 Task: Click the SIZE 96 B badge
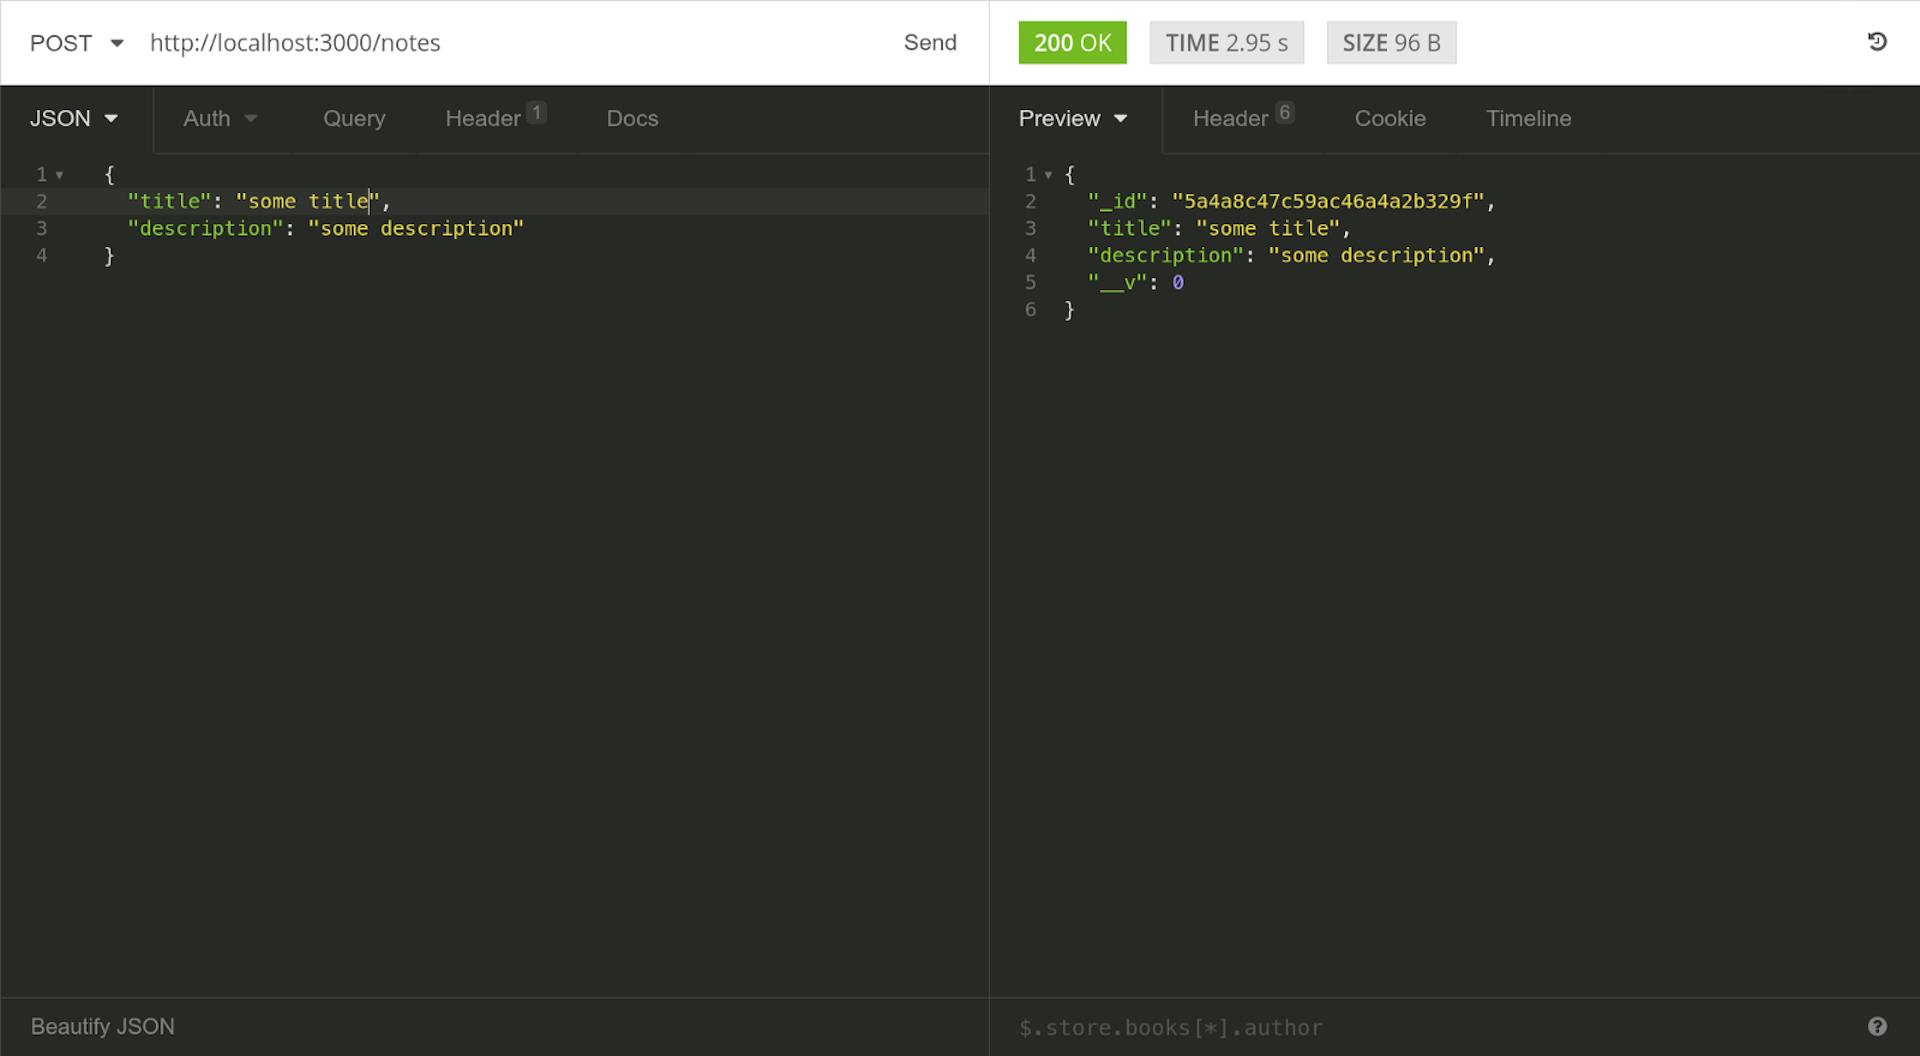click(1391, 42)
